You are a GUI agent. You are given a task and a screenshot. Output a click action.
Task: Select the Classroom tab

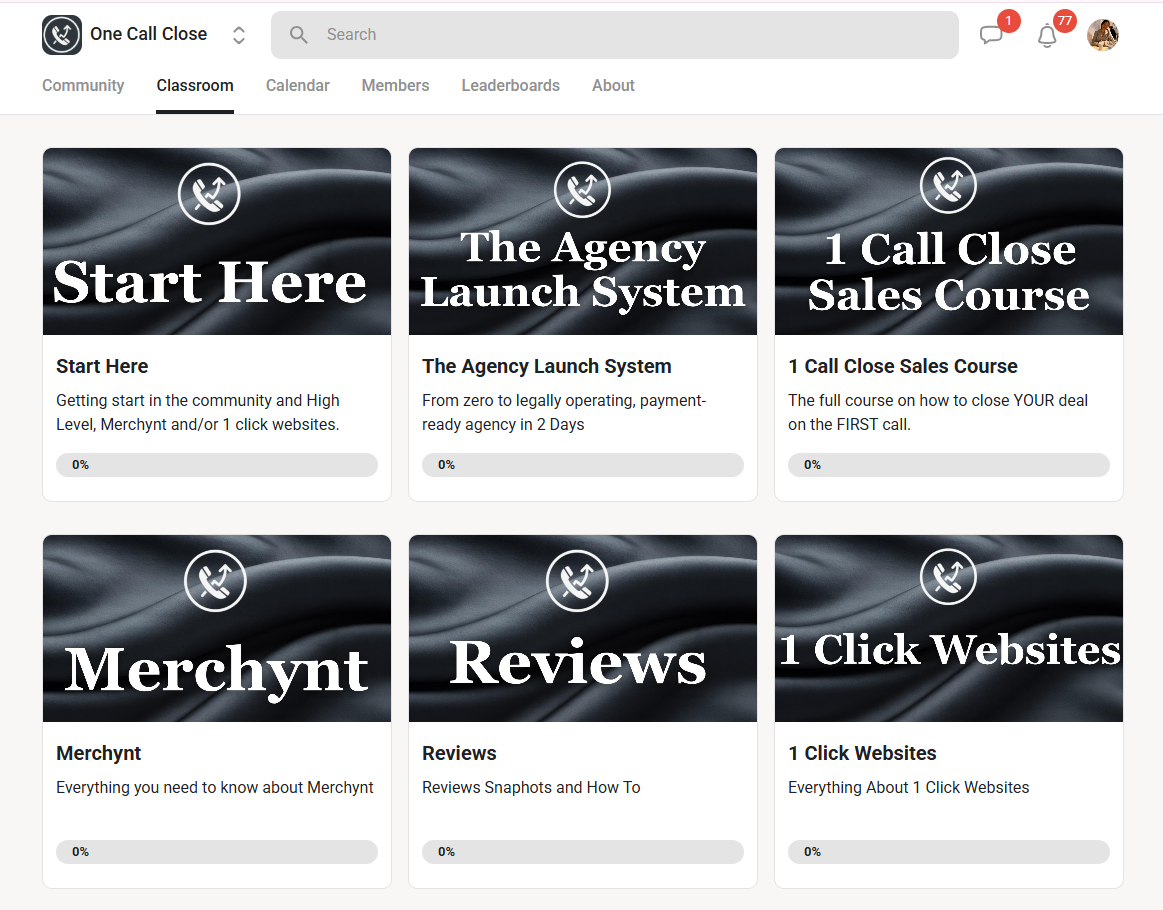tap(195, 85)
